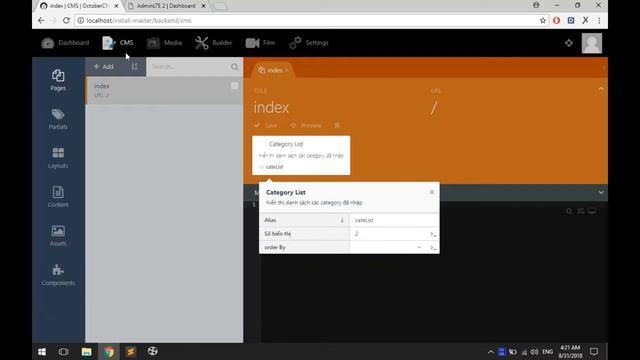The image size is (640, 360).
Task: Switch to the AdminLTE 2 Dashboard browser tab
Action: pos(165,6)
